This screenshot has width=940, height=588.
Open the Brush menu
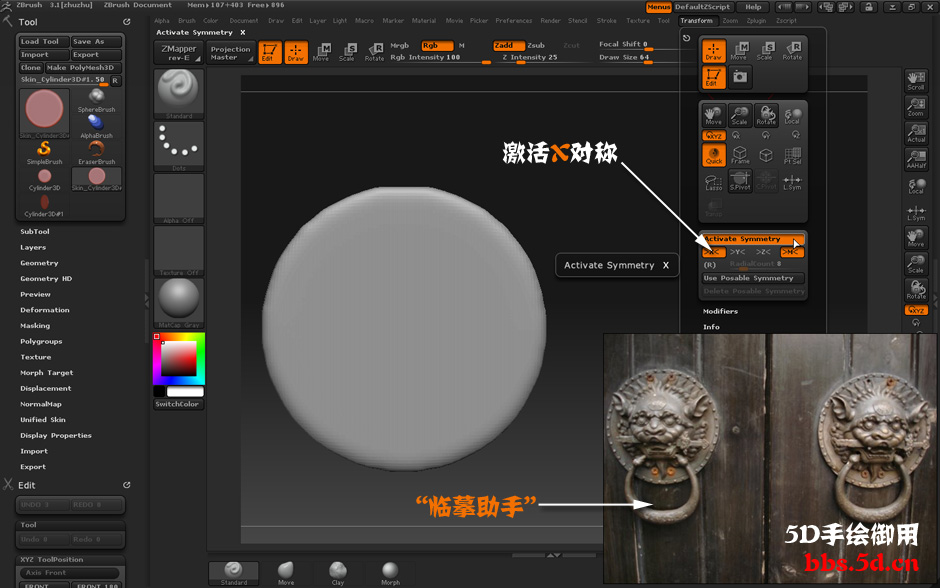tap(187, 20)
